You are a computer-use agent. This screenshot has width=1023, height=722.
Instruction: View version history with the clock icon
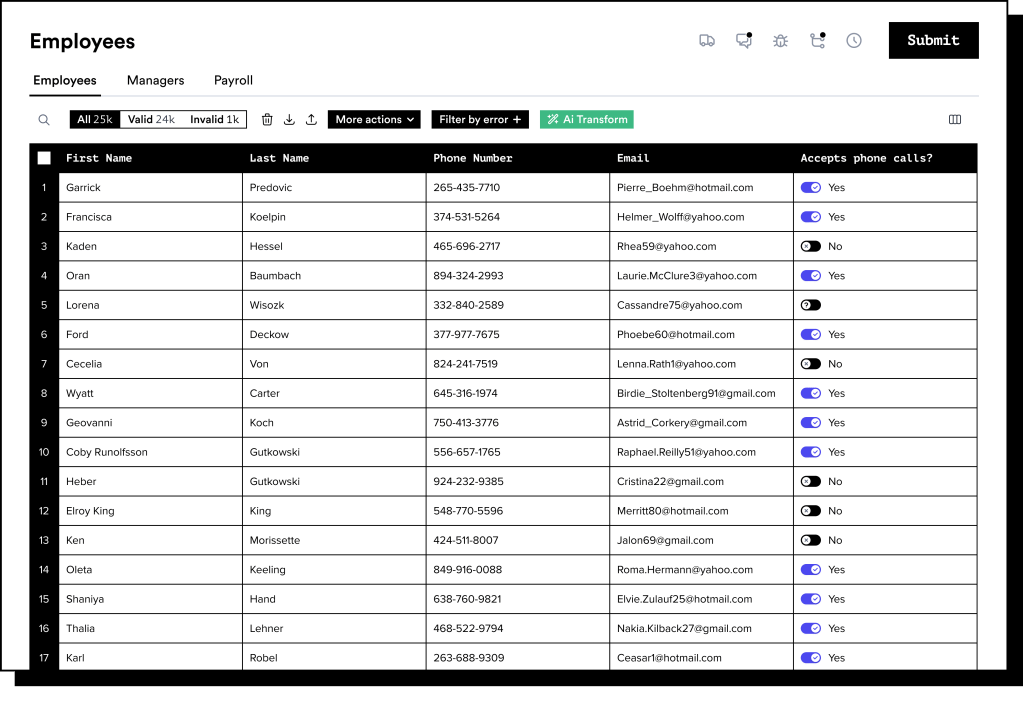coord(853,40)
